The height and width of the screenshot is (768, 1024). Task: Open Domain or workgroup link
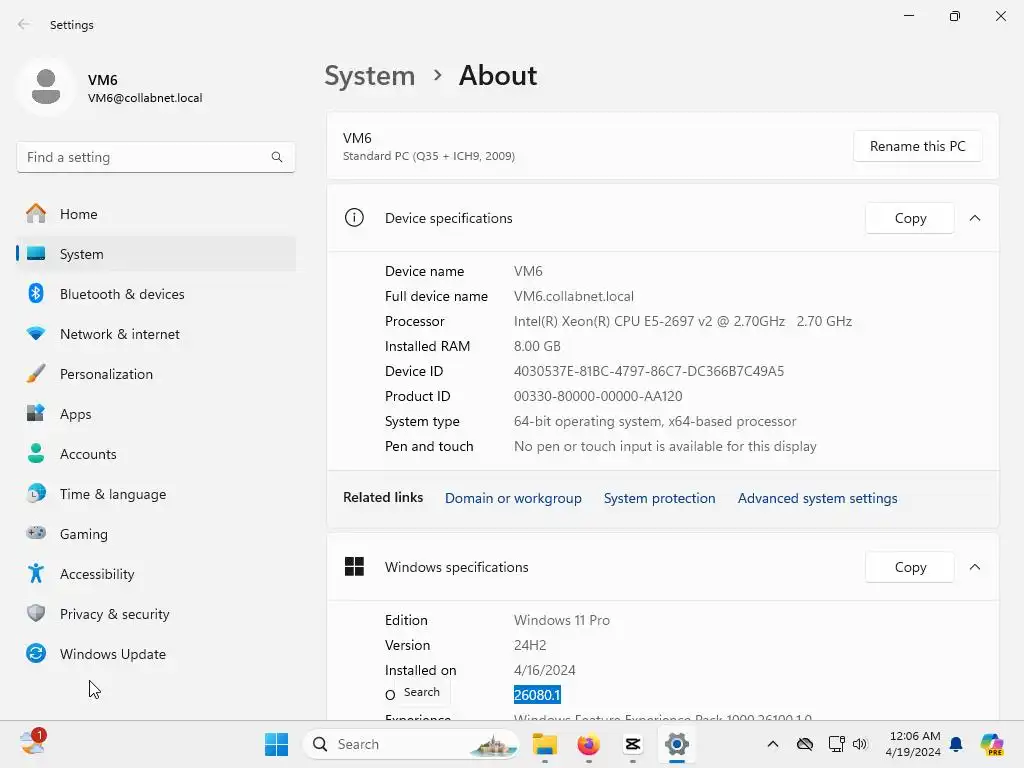click(513, 498)
